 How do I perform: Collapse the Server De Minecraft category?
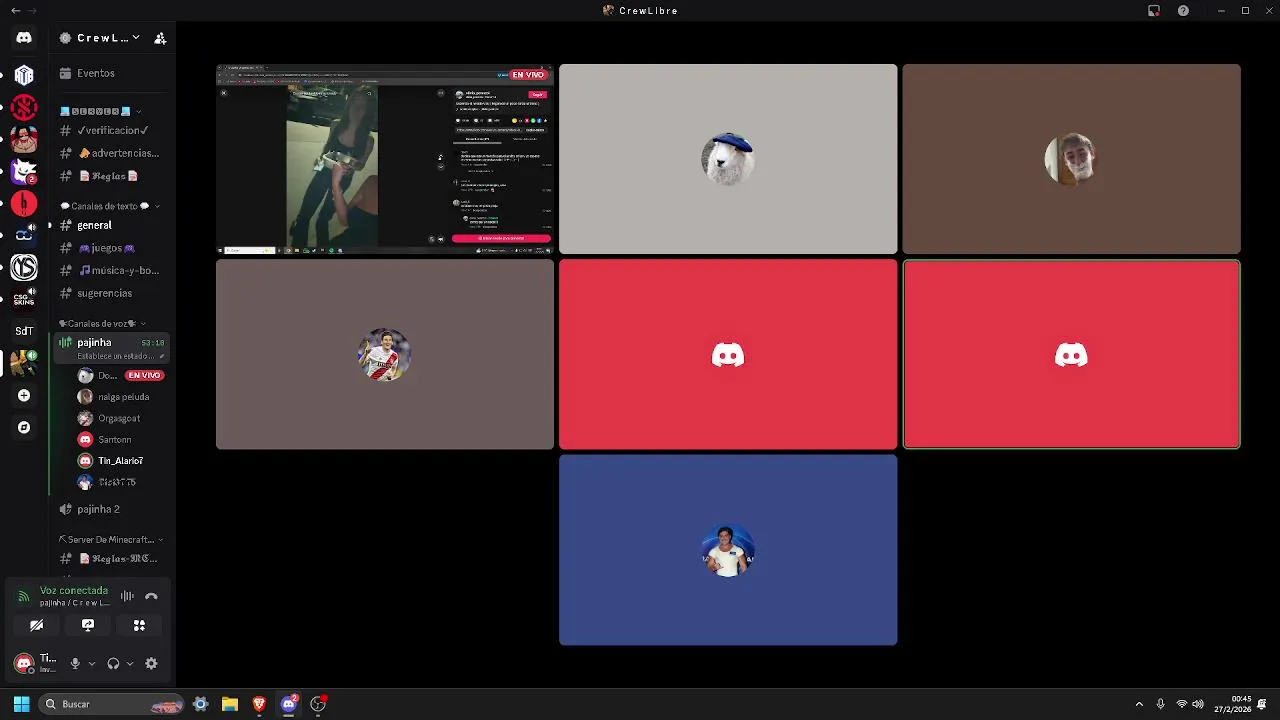(112, 539)
